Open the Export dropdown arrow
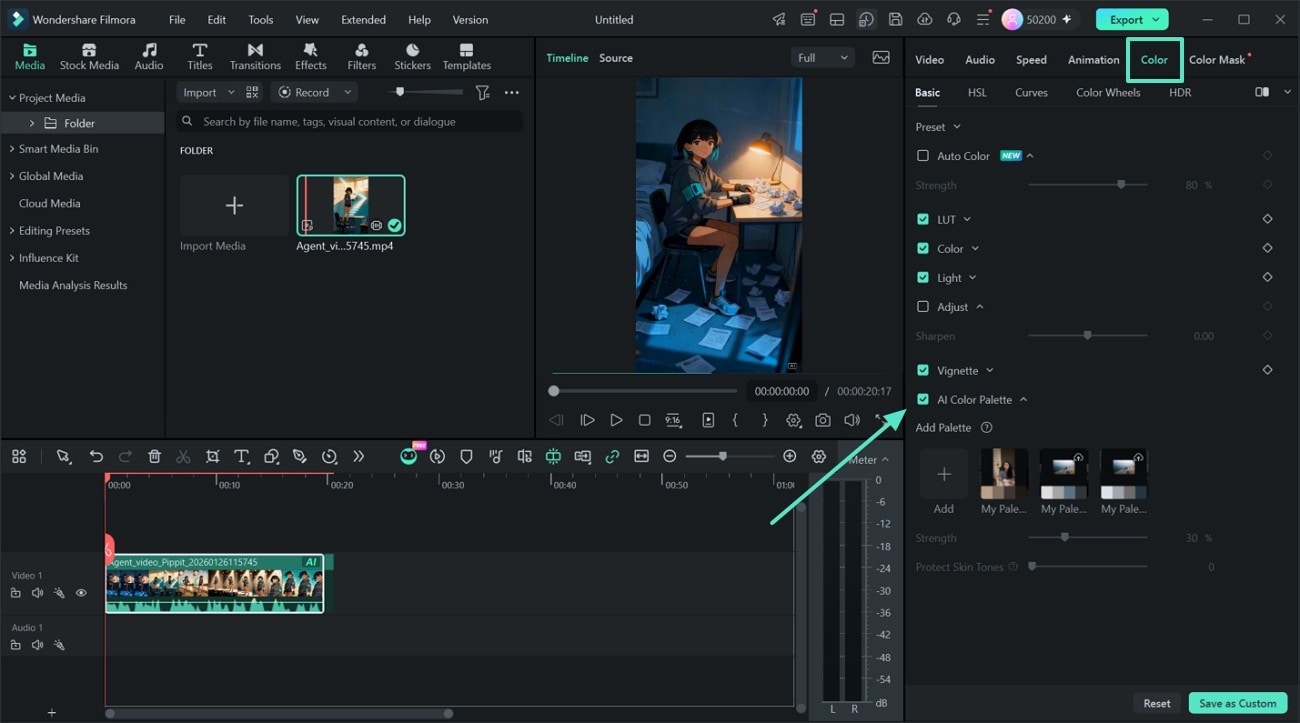Viewport: 1300px width, 723px height. pos(1157,19)
